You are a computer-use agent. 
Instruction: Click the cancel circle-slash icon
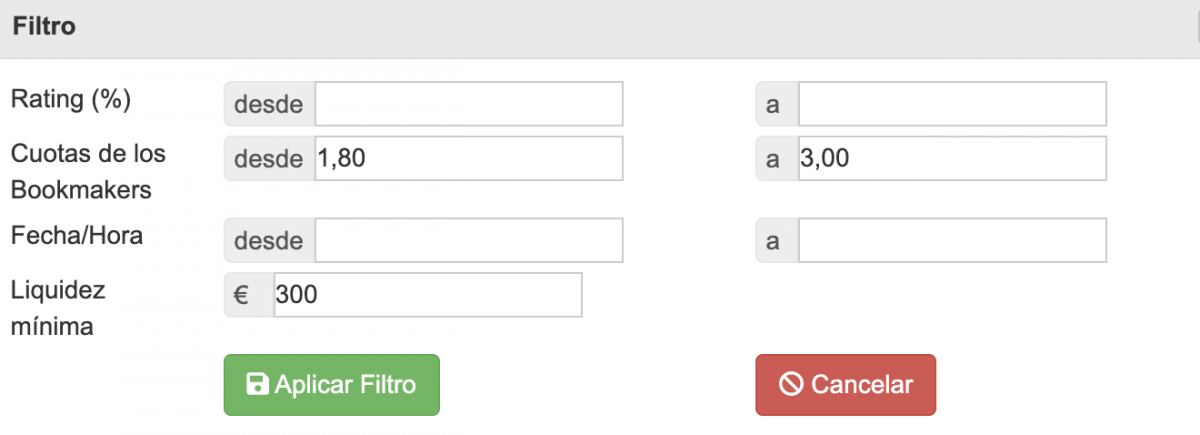[x=791, y=385]
